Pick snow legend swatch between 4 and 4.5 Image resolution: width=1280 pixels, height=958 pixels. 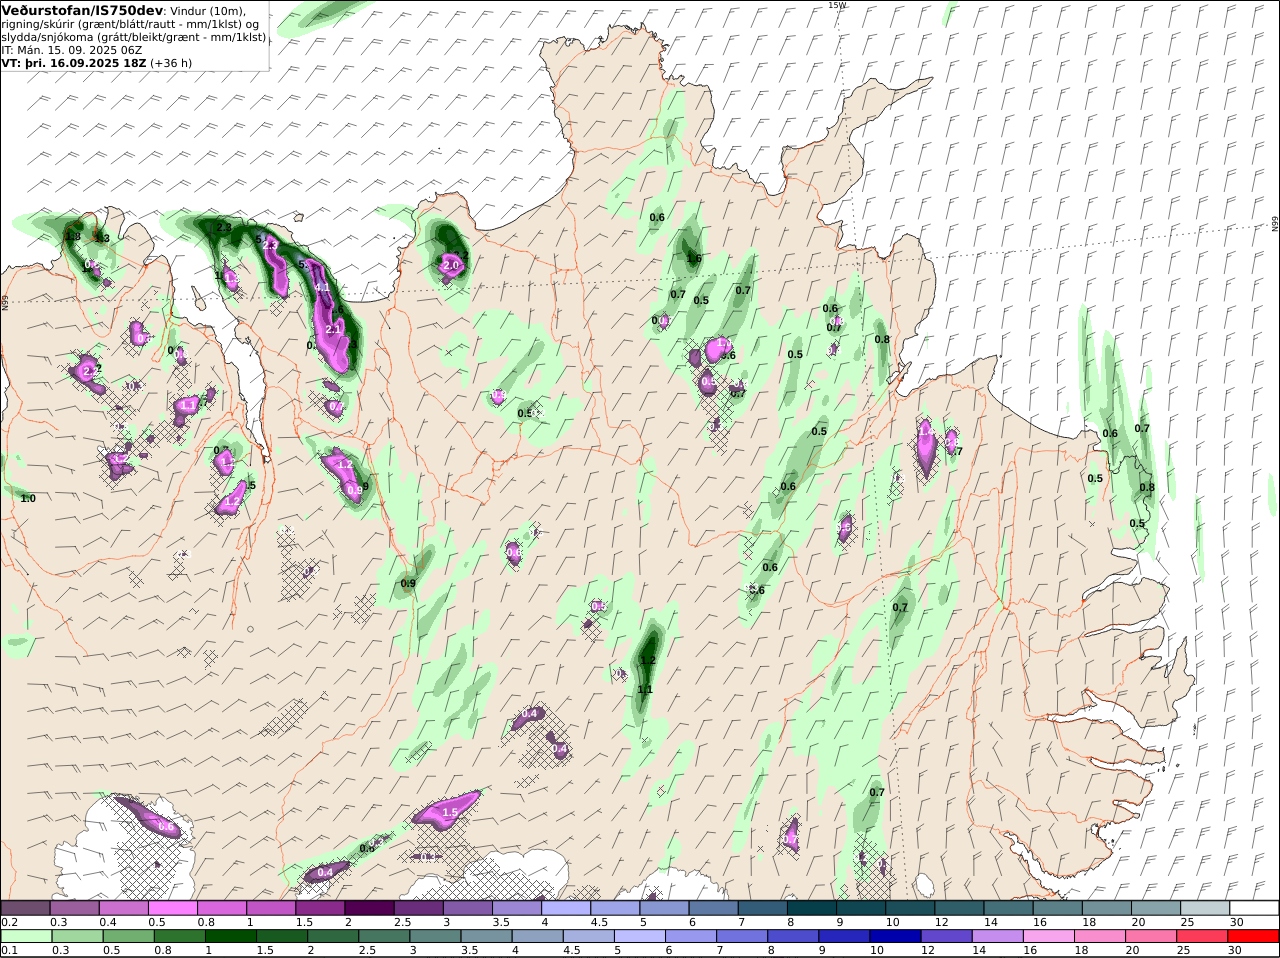tap(566, 908)
